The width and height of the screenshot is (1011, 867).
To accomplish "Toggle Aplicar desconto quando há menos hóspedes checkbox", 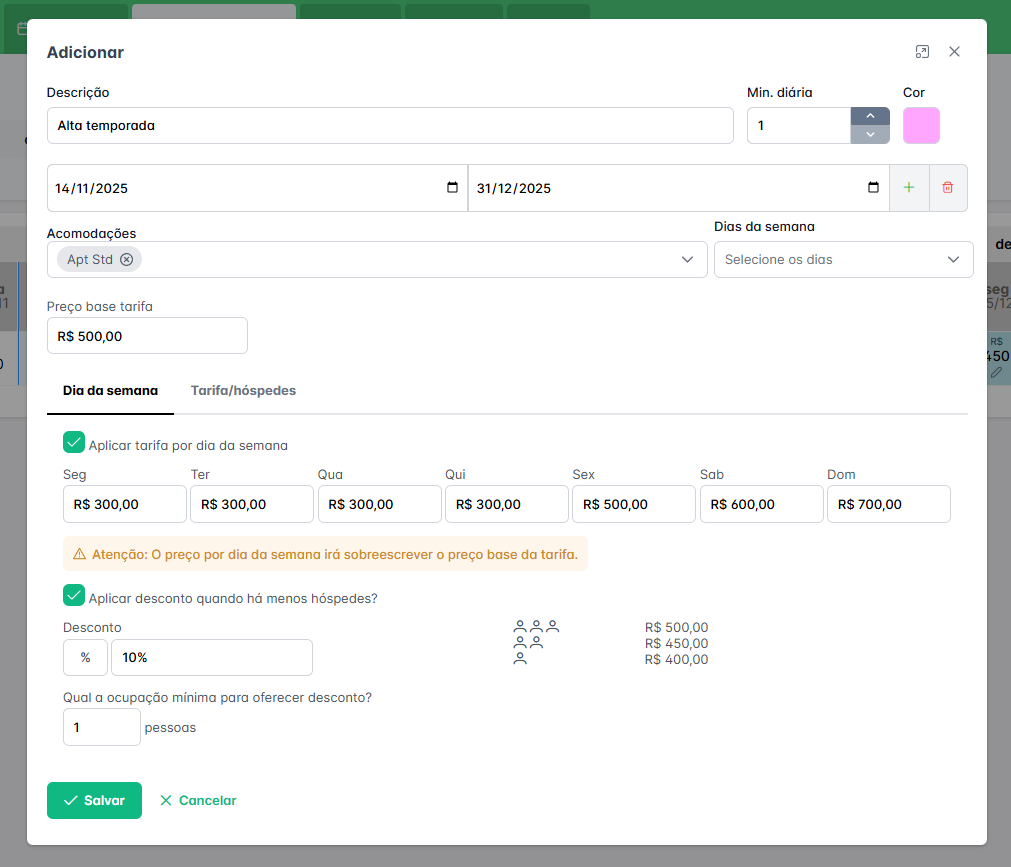I will point(74,596).
